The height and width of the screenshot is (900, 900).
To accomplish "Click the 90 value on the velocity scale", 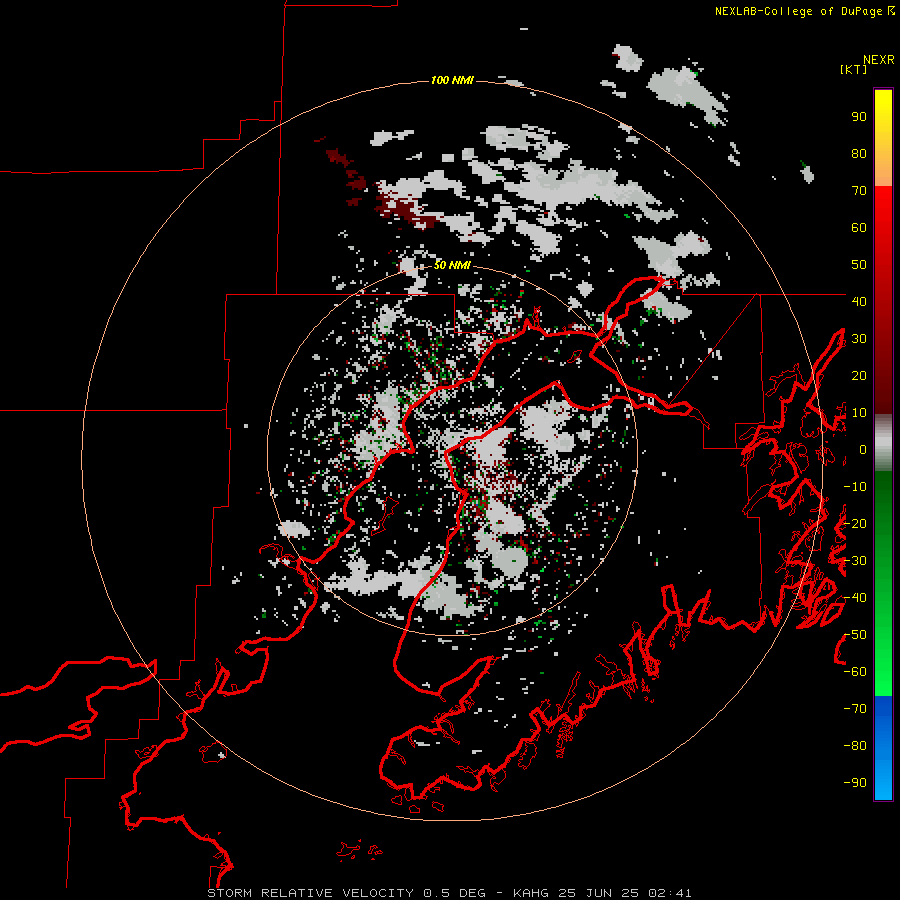I will 859,117.
